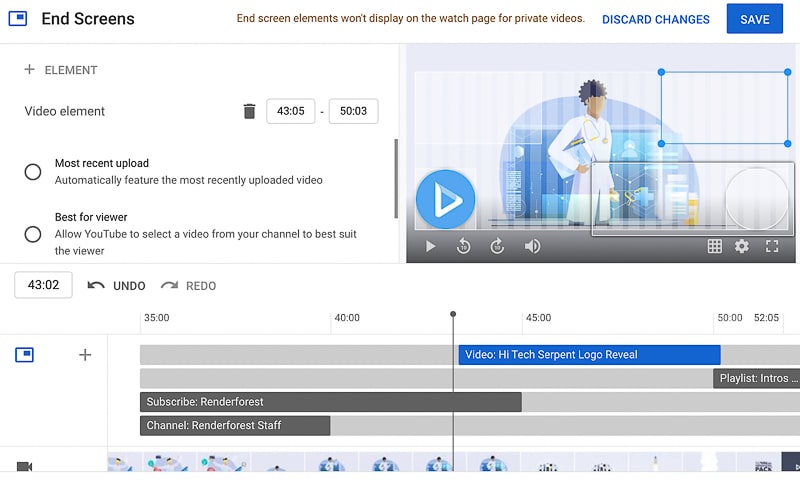The width and height of the screenshot is (800, 483).
Task: Click the UNDO label
Action: click(x=129, y=286)
